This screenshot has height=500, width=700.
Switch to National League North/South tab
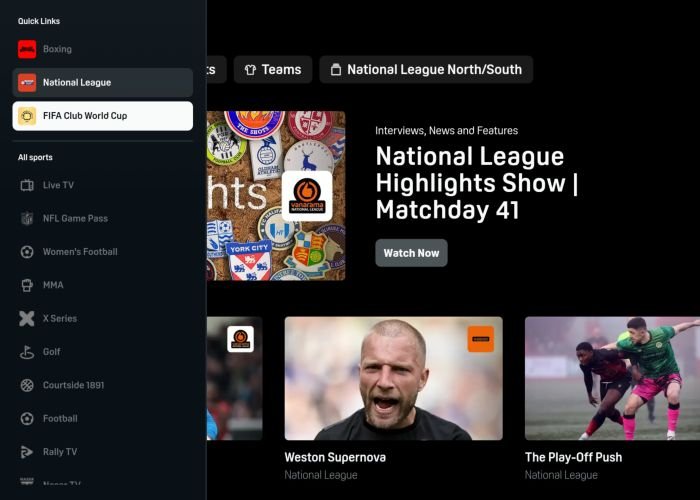pos(426,70)
